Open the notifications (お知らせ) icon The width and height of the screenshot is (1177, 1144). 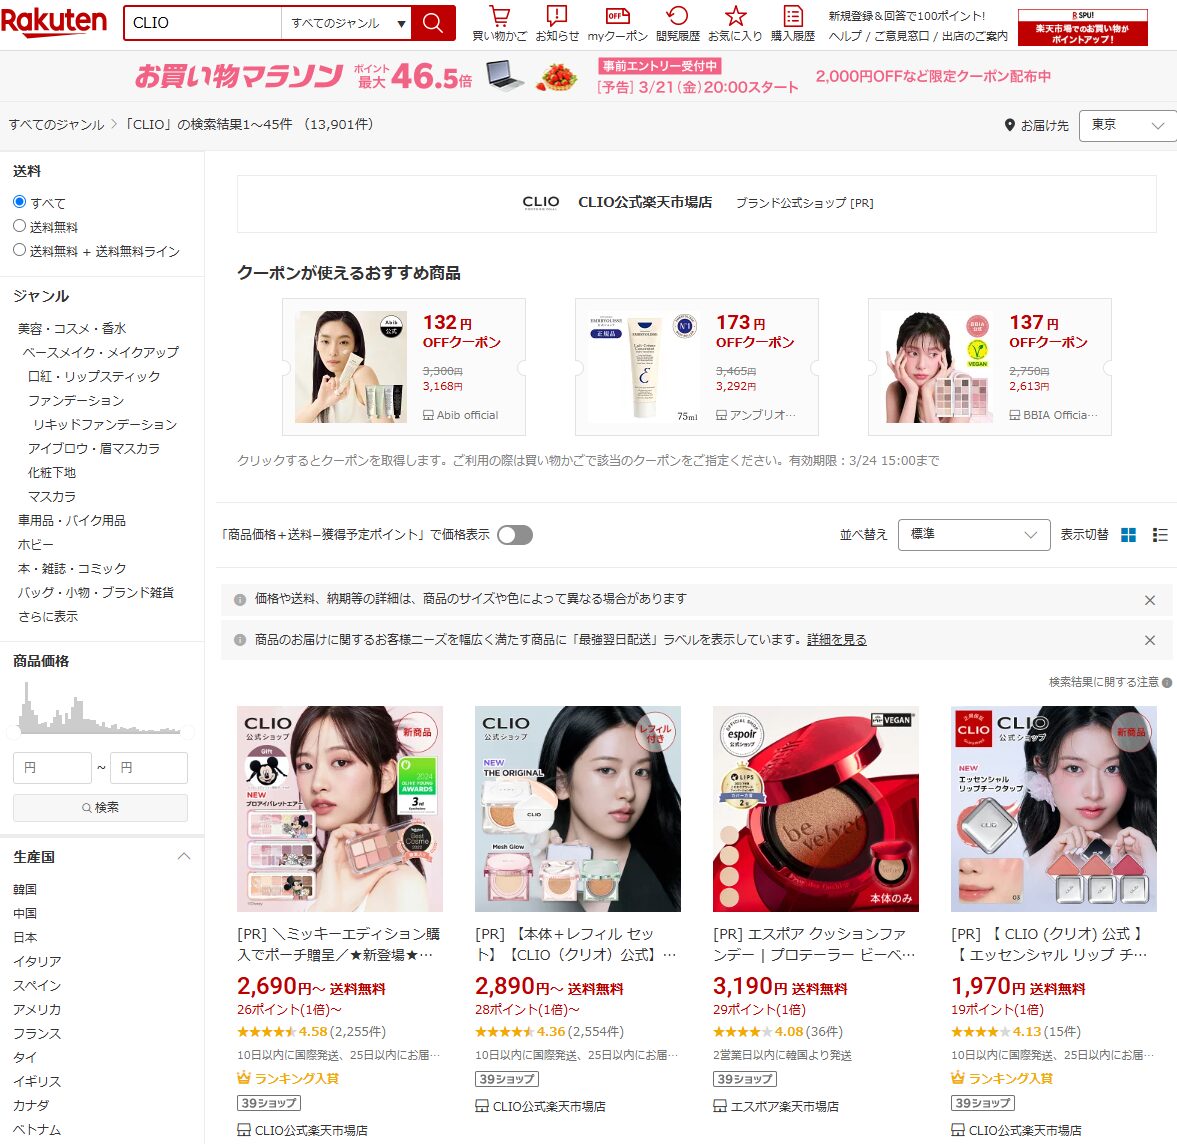pyautogui.click(x=557, y=23)
